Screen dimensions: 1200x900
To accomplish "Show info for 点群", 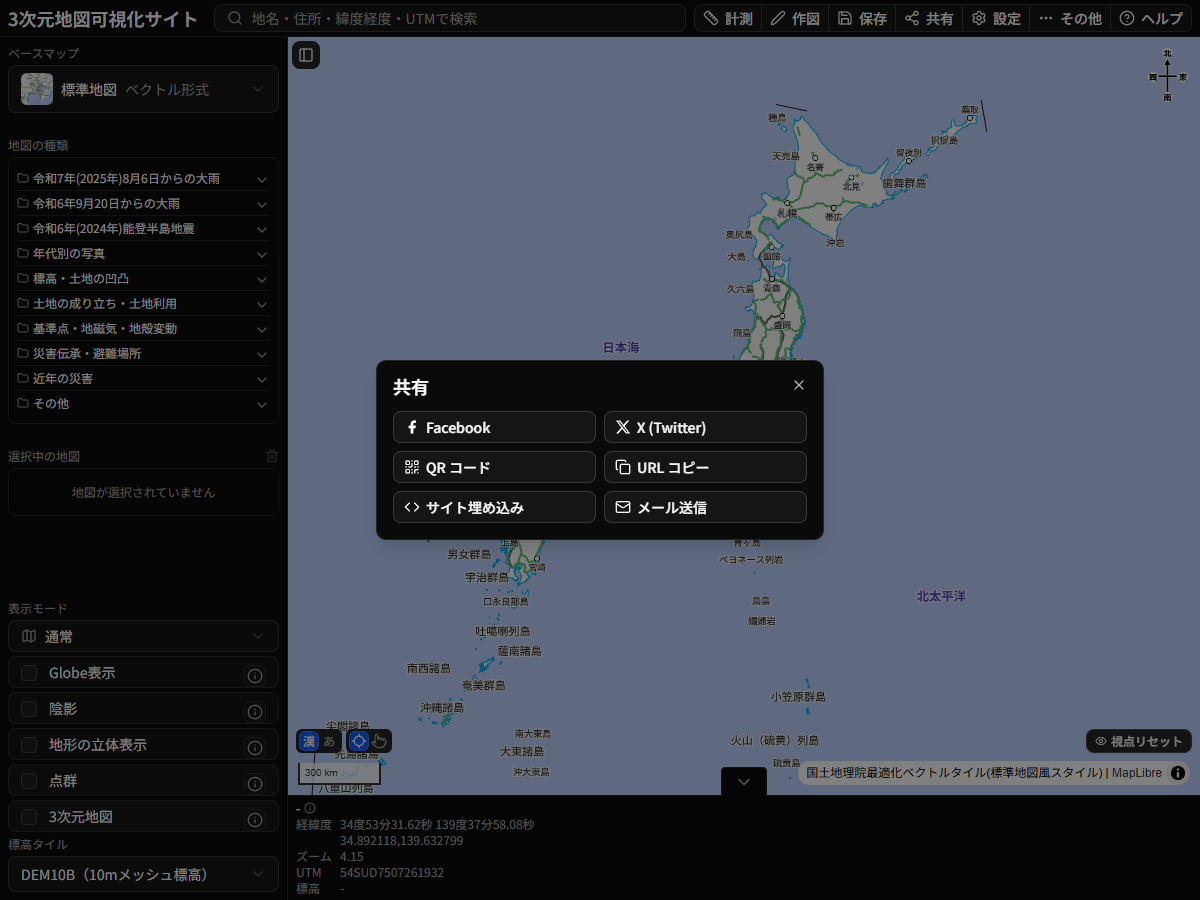I will click(x=255, y=784).
